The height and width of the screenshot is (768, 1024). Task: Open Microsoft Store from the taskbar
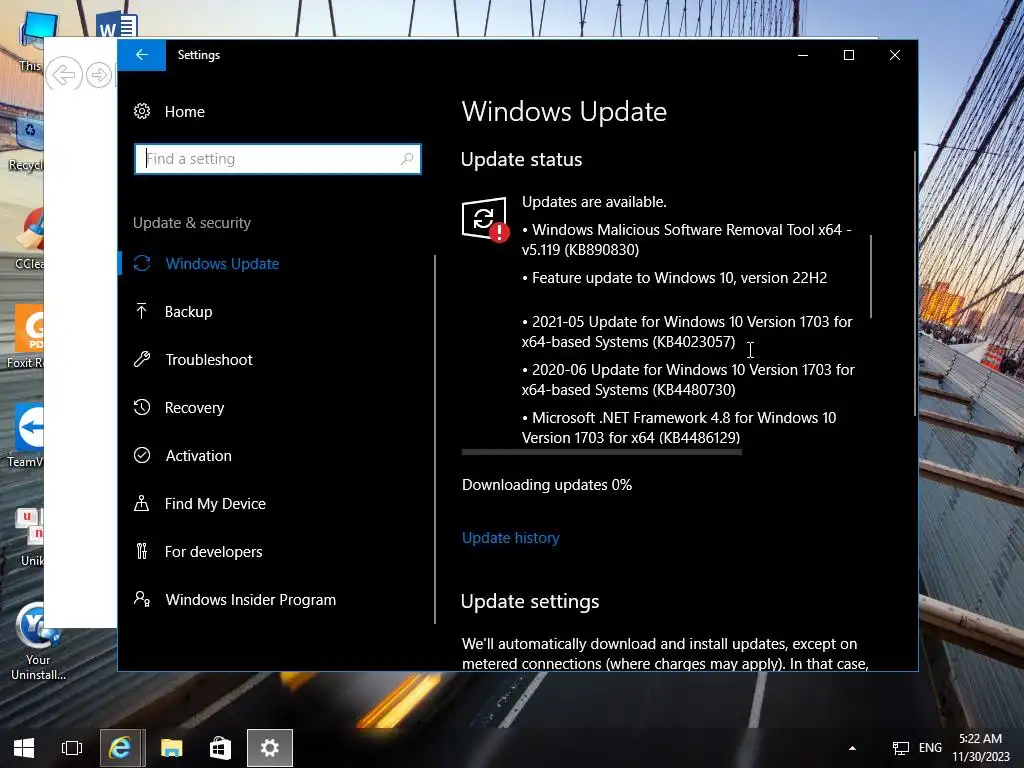(221, 748)
